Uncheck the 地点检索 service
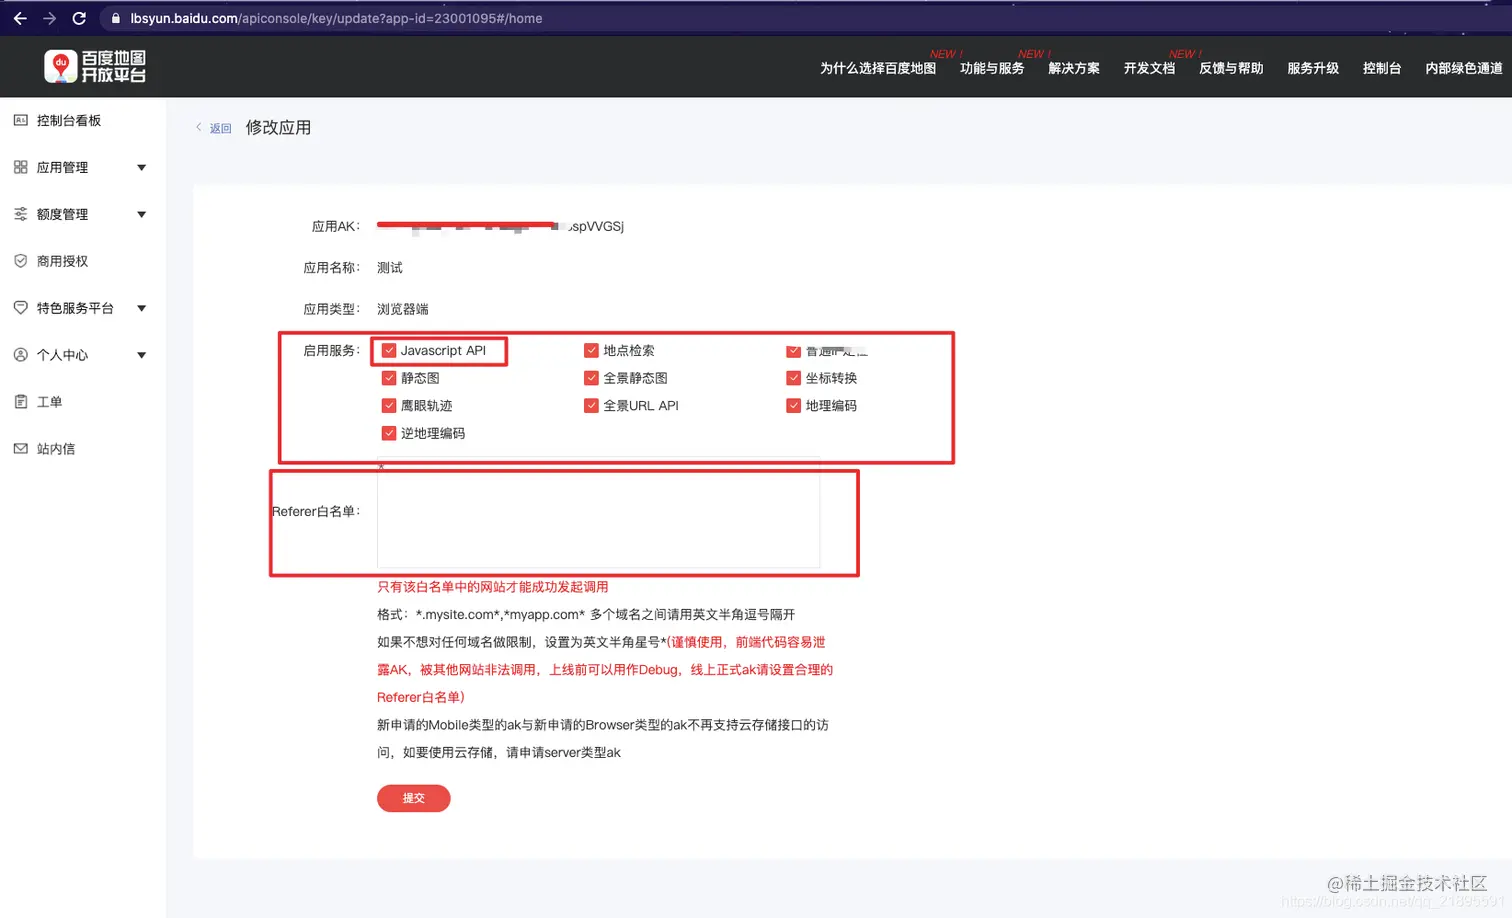 click(x=592, y=350)
